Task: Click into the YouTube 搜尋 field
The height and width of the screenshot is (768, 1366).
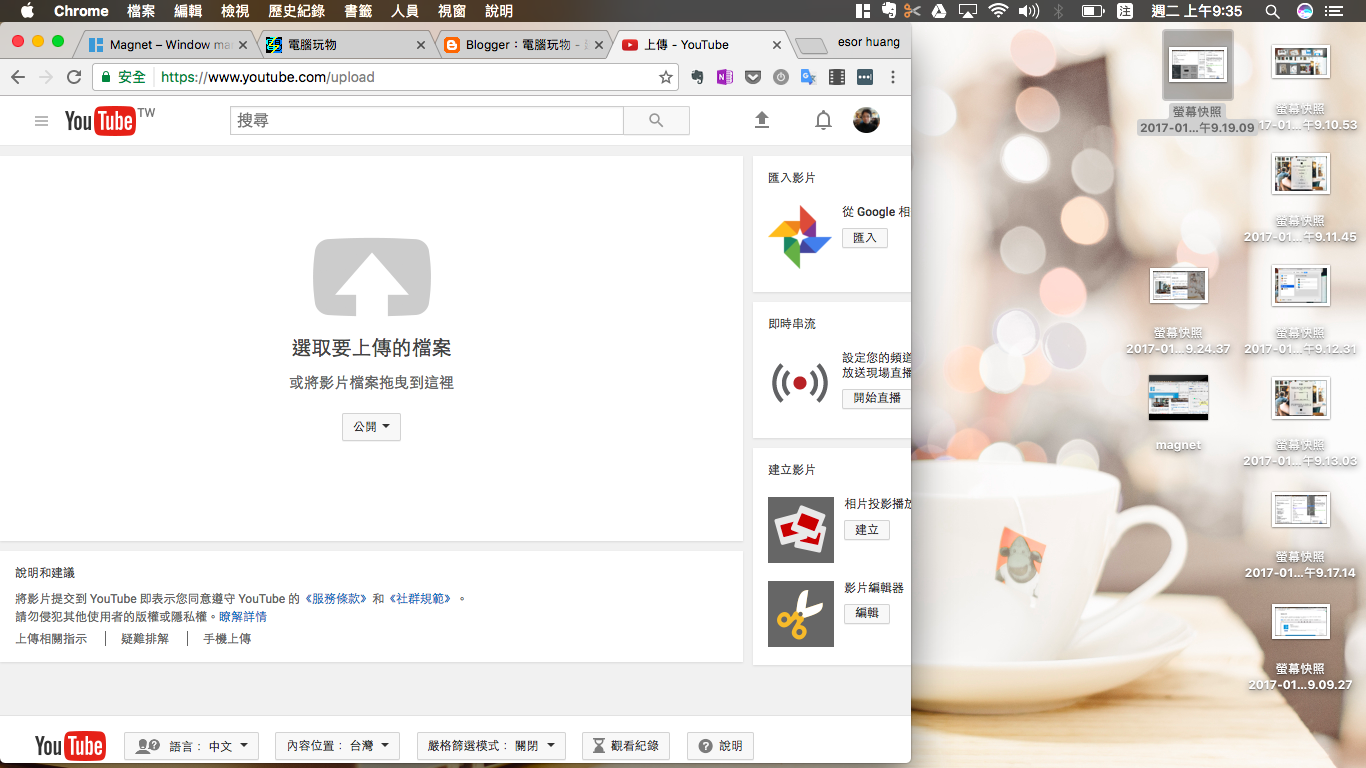Action: point(427,120)
